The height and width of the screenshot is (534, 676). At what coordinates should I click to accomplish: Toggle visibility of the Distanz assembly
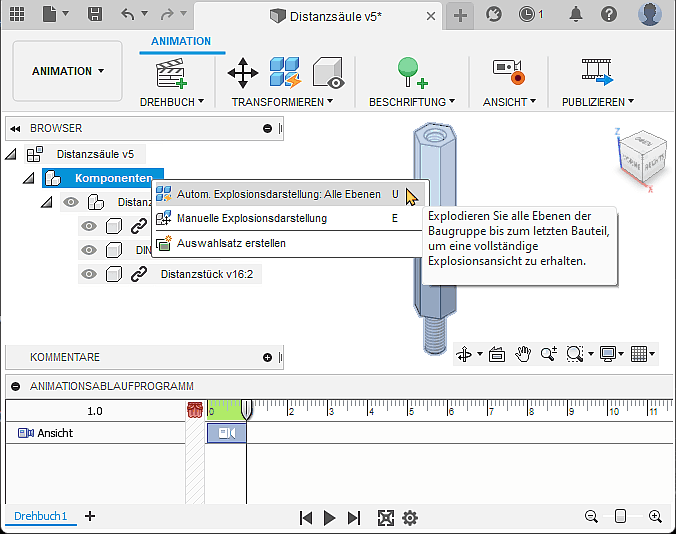71,202
